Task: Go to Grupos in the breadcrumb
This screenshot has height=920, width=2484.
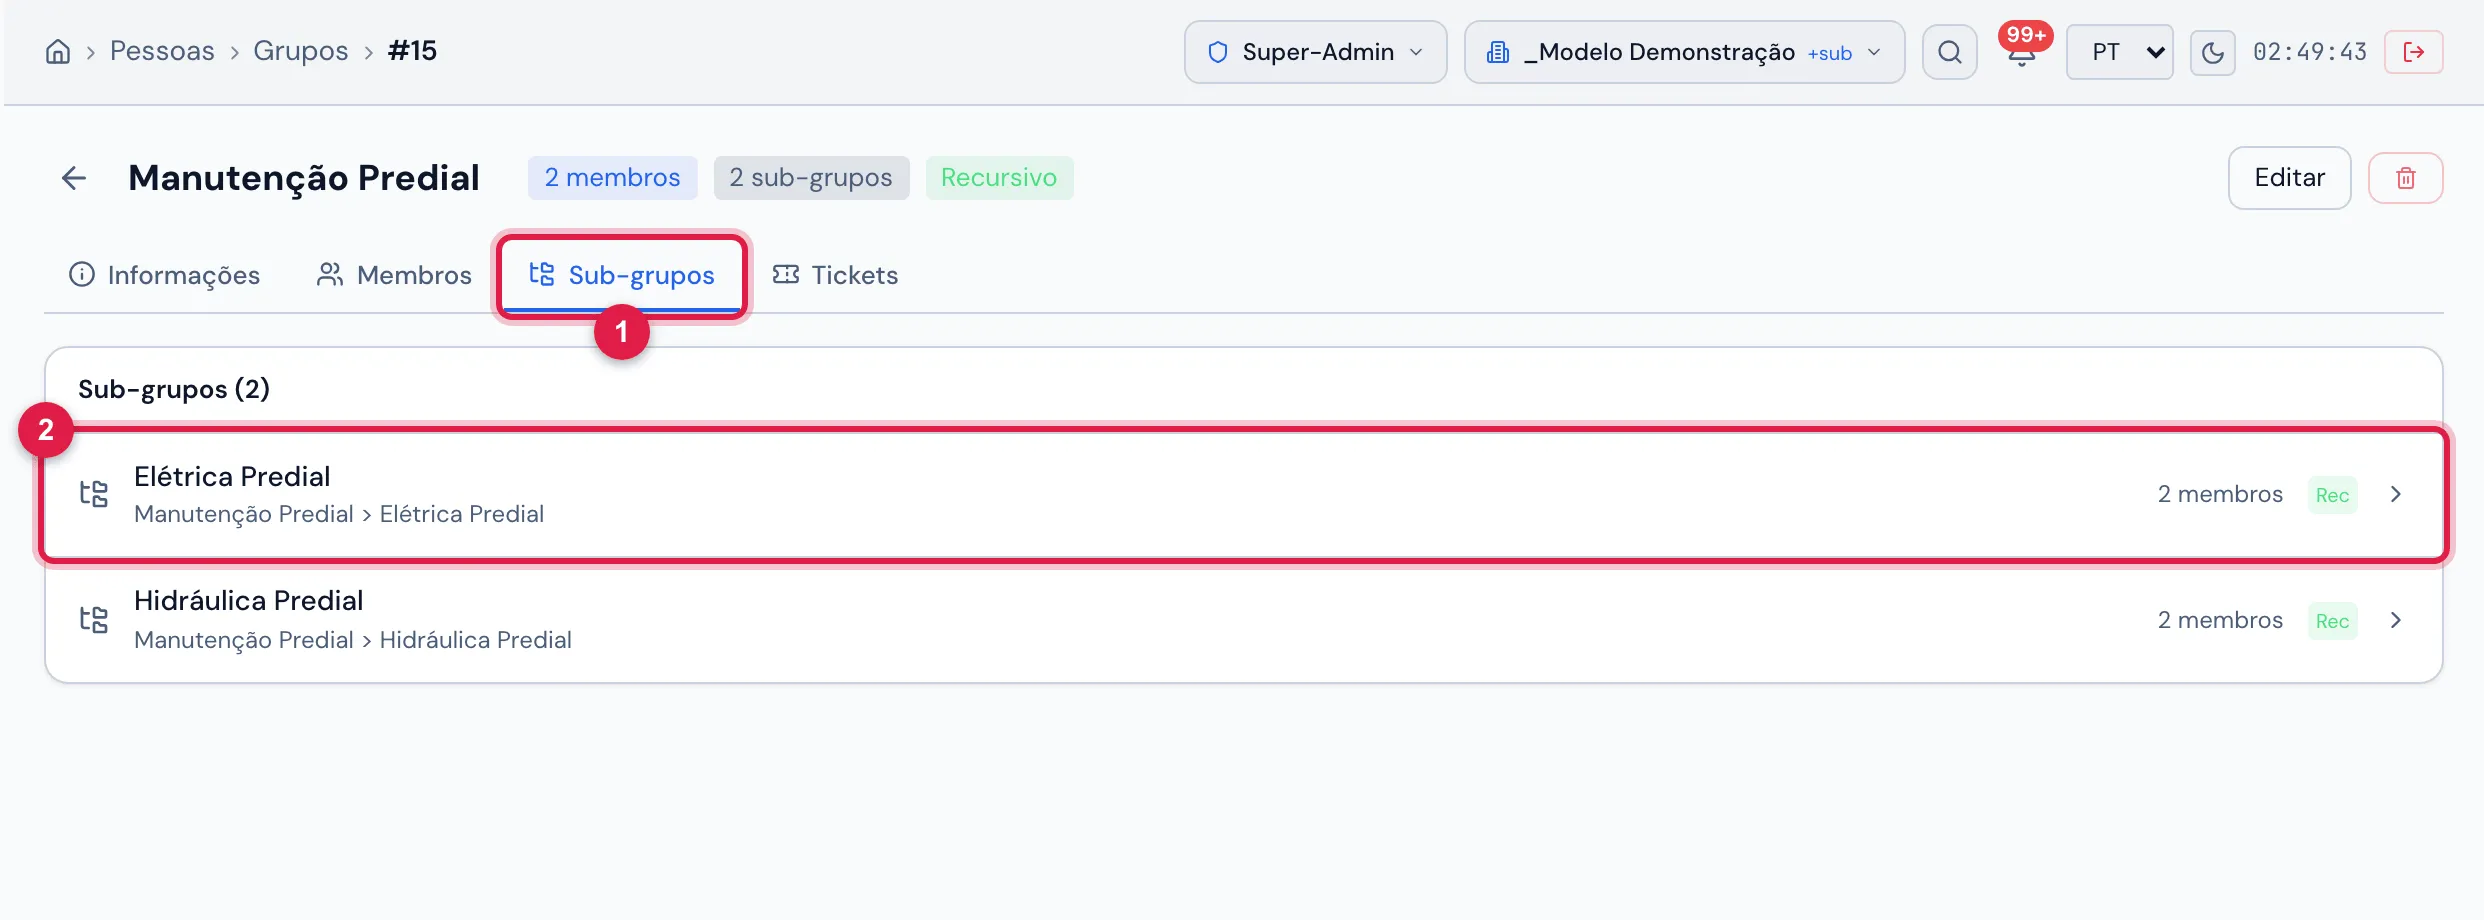Action: [x=301, y=51]
